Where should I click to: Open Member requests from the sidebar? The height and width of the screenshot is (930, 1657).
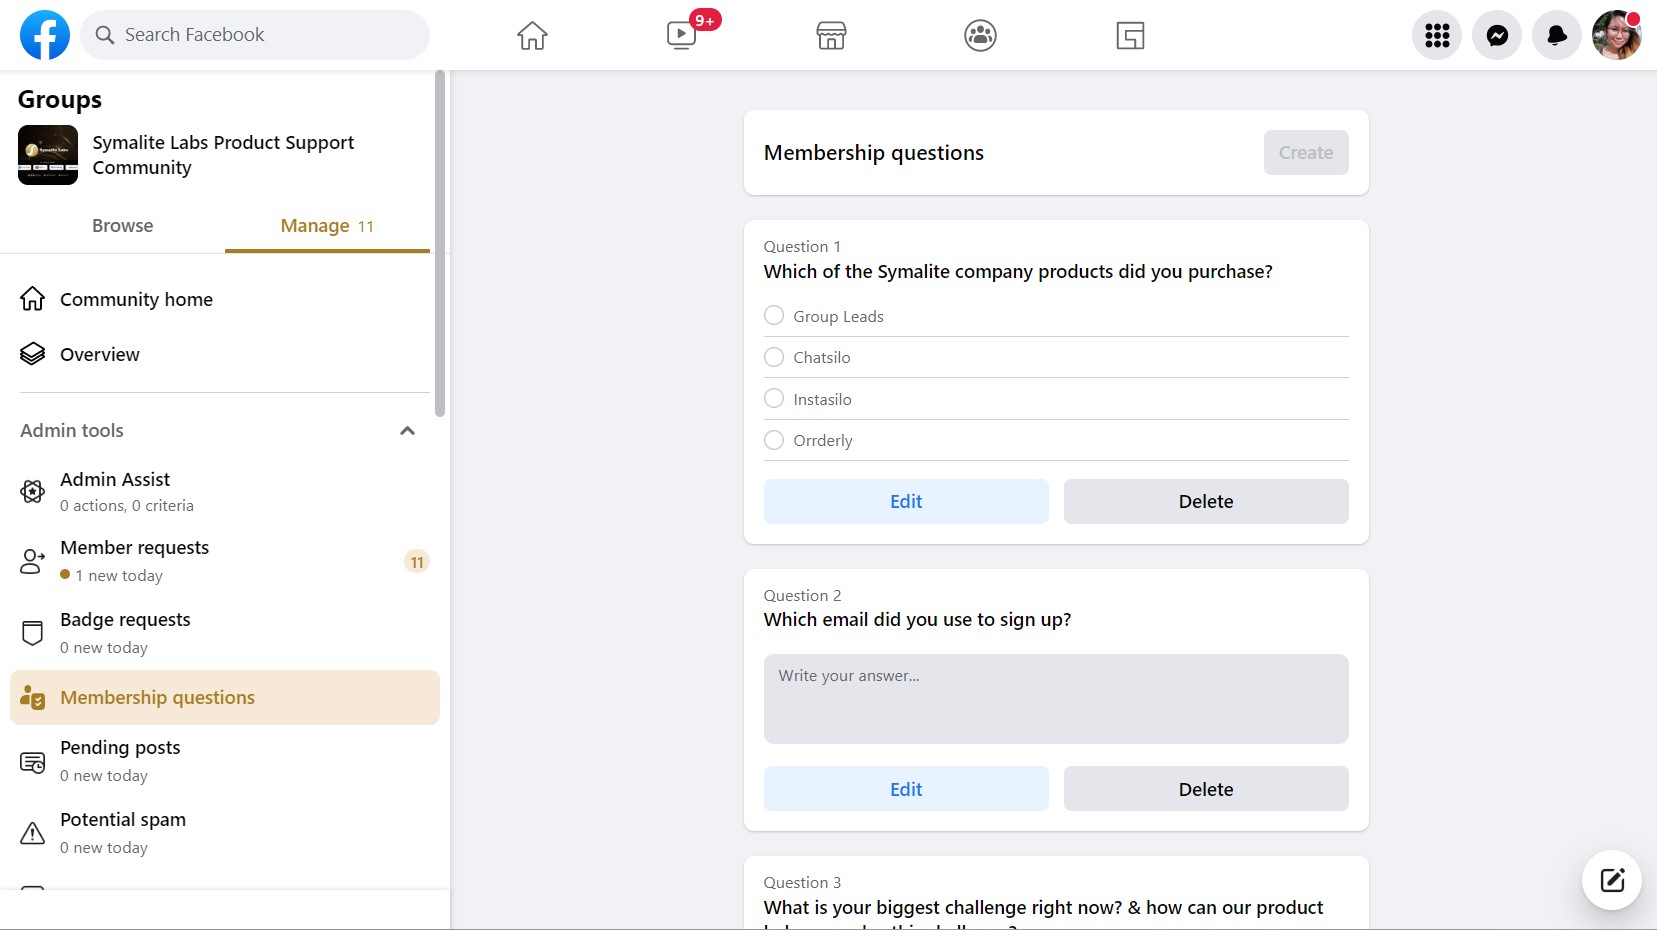[135, 561]
